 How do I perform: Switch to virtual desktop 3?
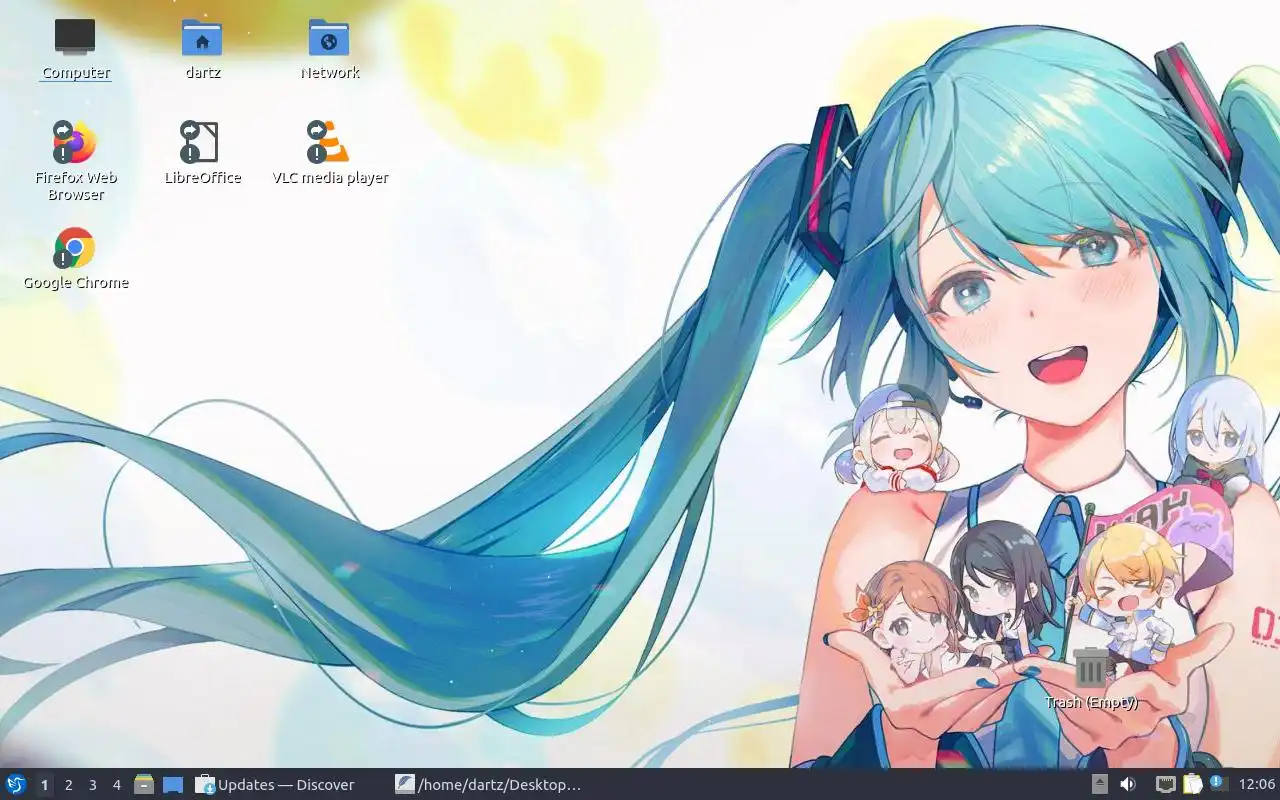92,785
